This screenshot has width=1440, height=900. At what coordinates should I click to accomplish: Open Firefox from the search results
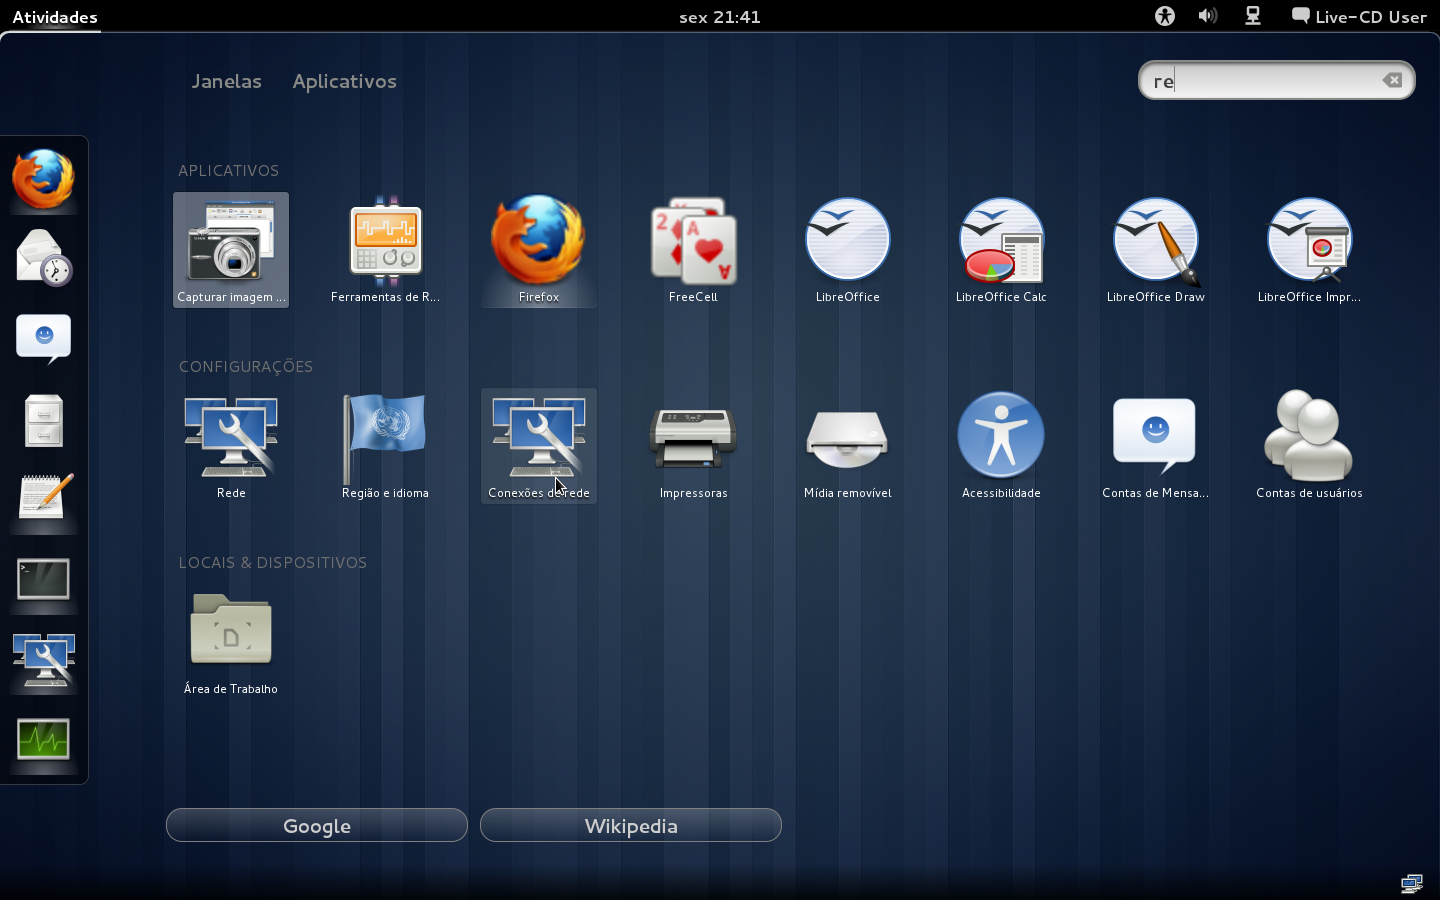(x=539, y=250)
